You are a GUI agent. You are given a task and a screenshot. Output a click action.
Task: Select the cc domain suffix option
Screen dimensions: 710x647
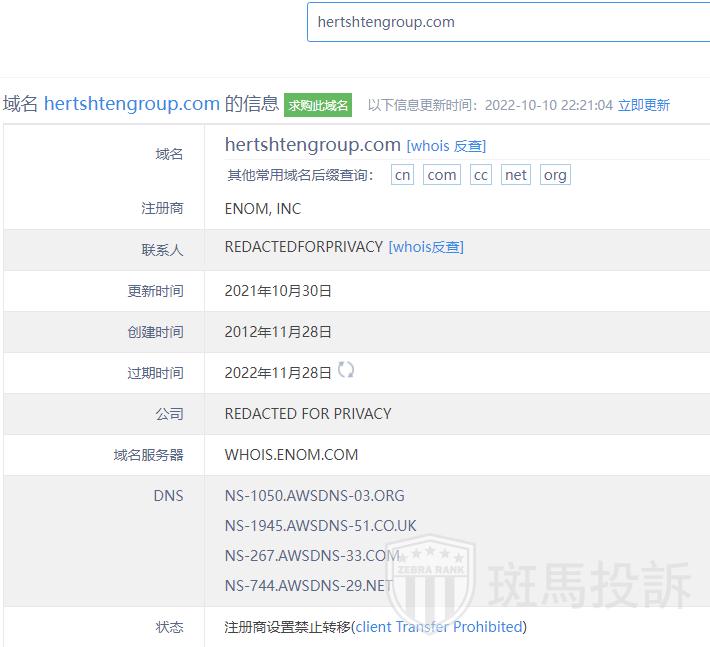[x=481, y=174]
